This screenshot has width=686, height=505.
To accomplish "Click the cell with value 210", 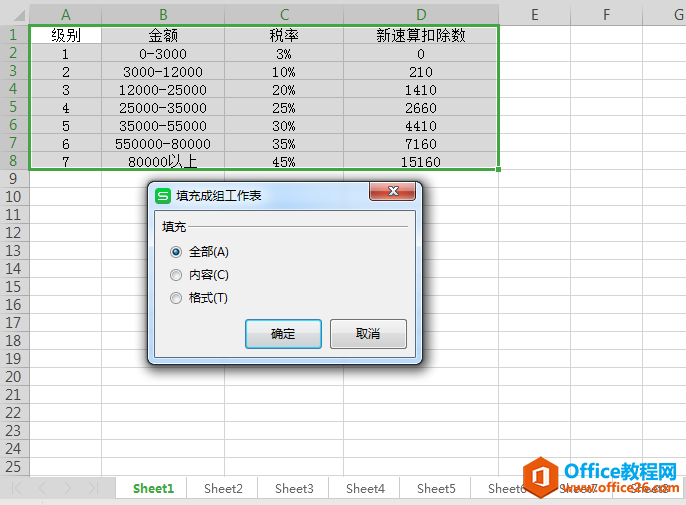I will point(421,72).
